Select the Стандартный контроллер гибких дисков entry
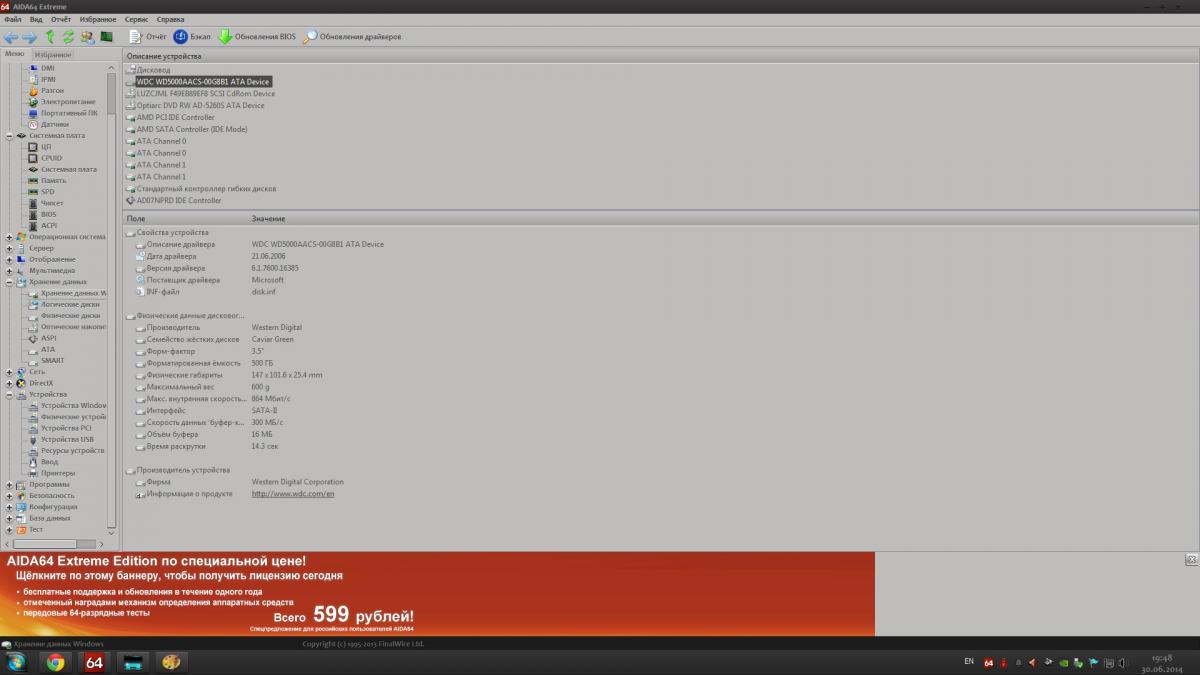 click(206, 188)
